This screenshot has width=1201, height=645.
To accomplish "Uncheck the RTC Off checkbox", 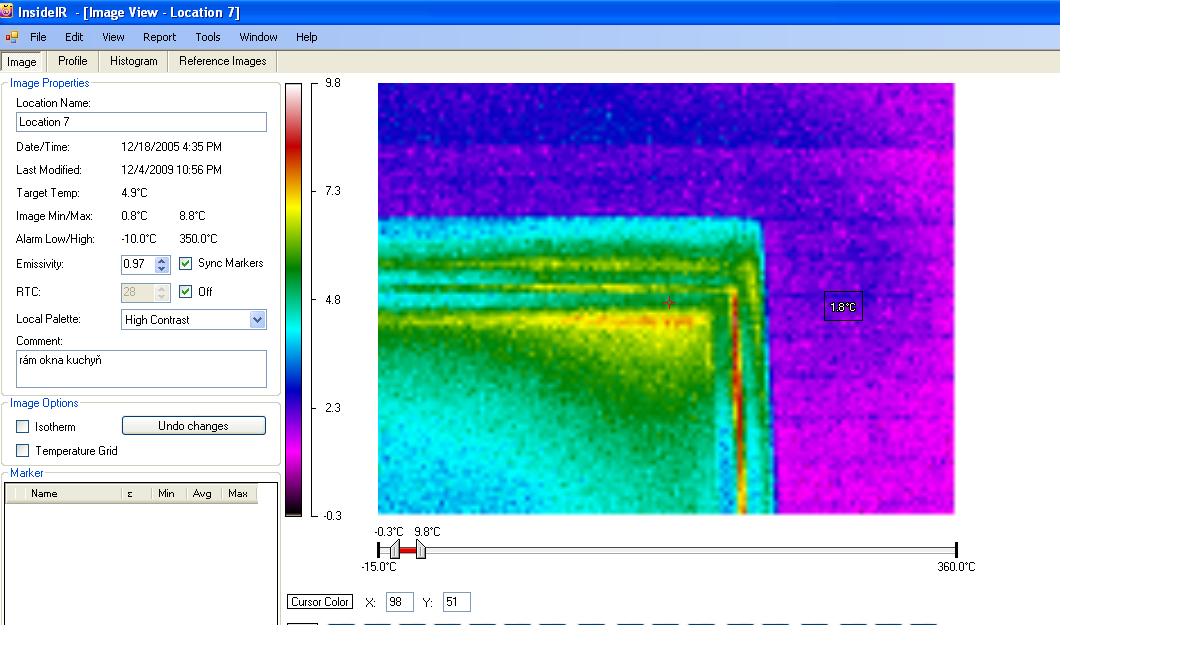I will coord(185,292).
